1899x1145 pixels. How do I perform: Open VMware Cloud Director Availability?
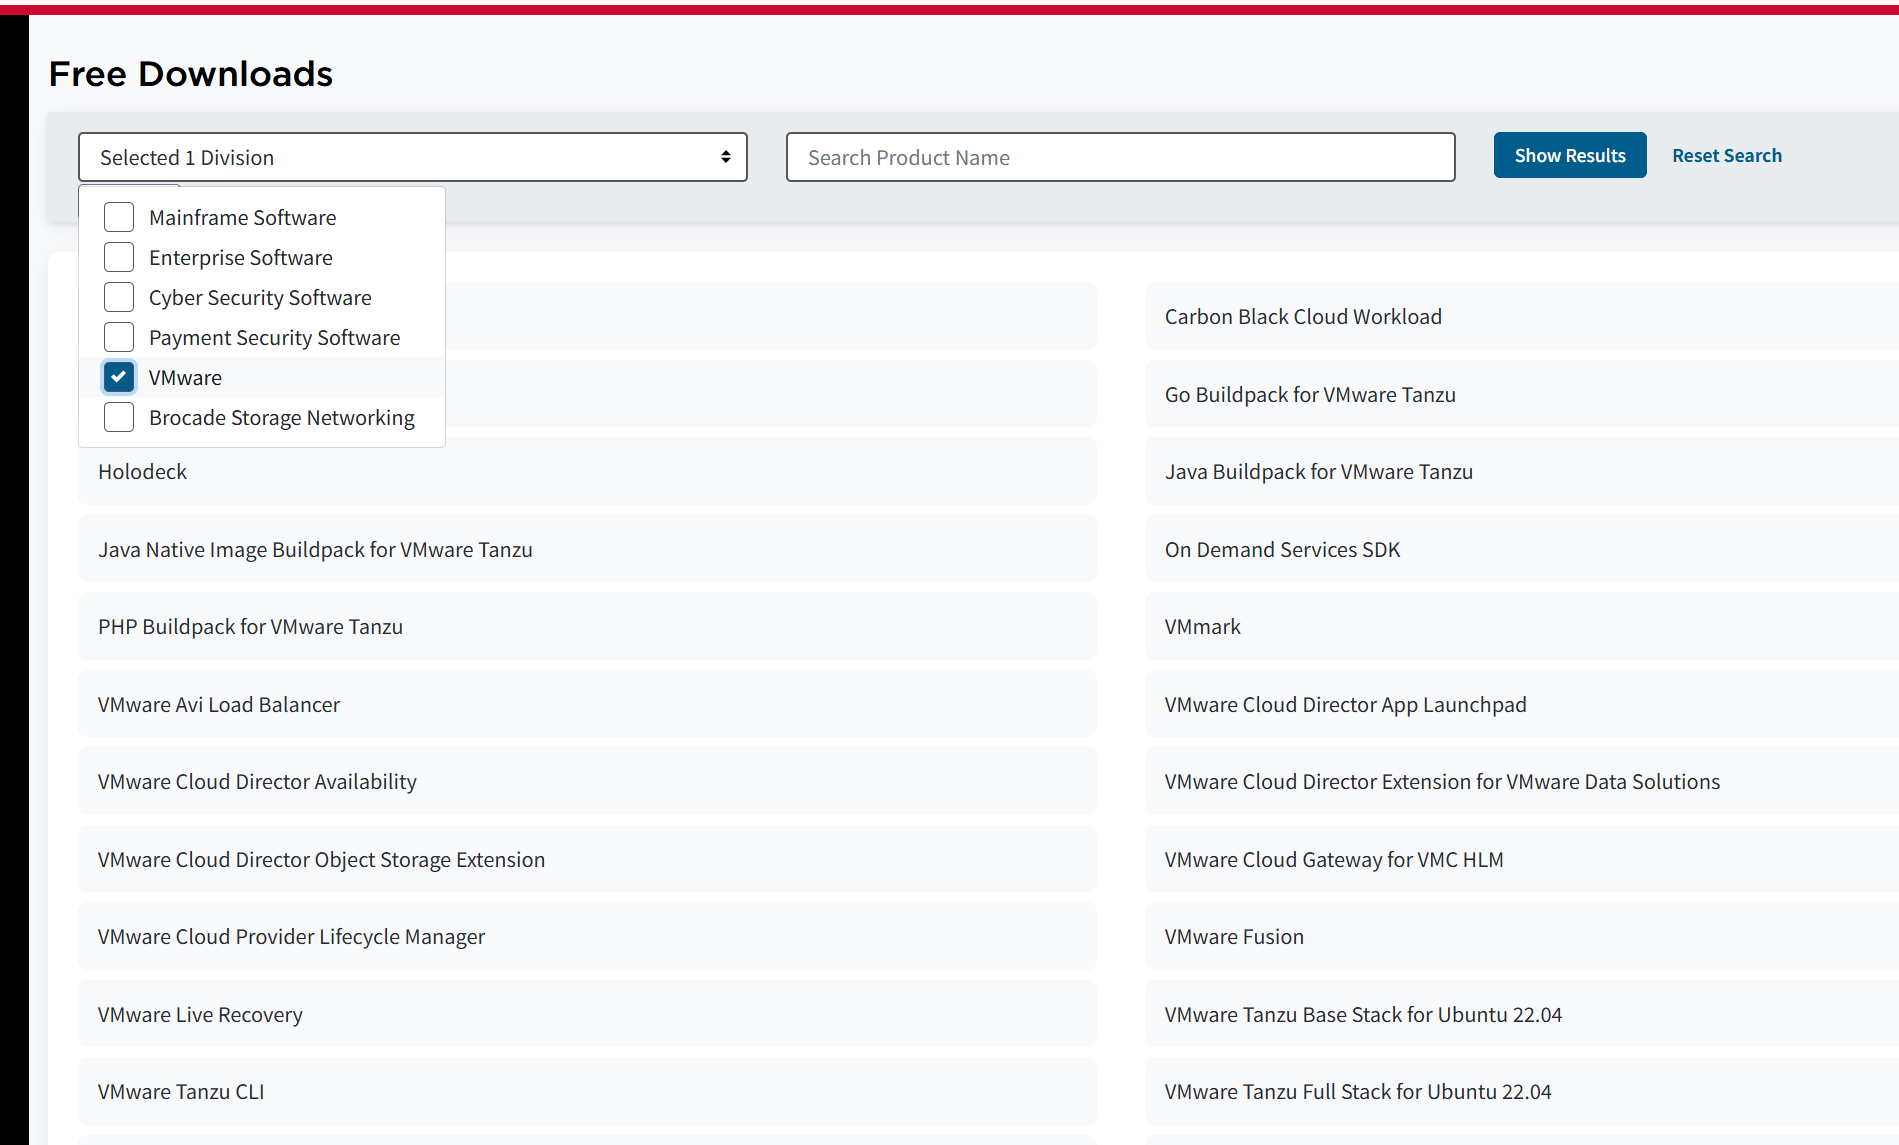(x=588, y=781)
